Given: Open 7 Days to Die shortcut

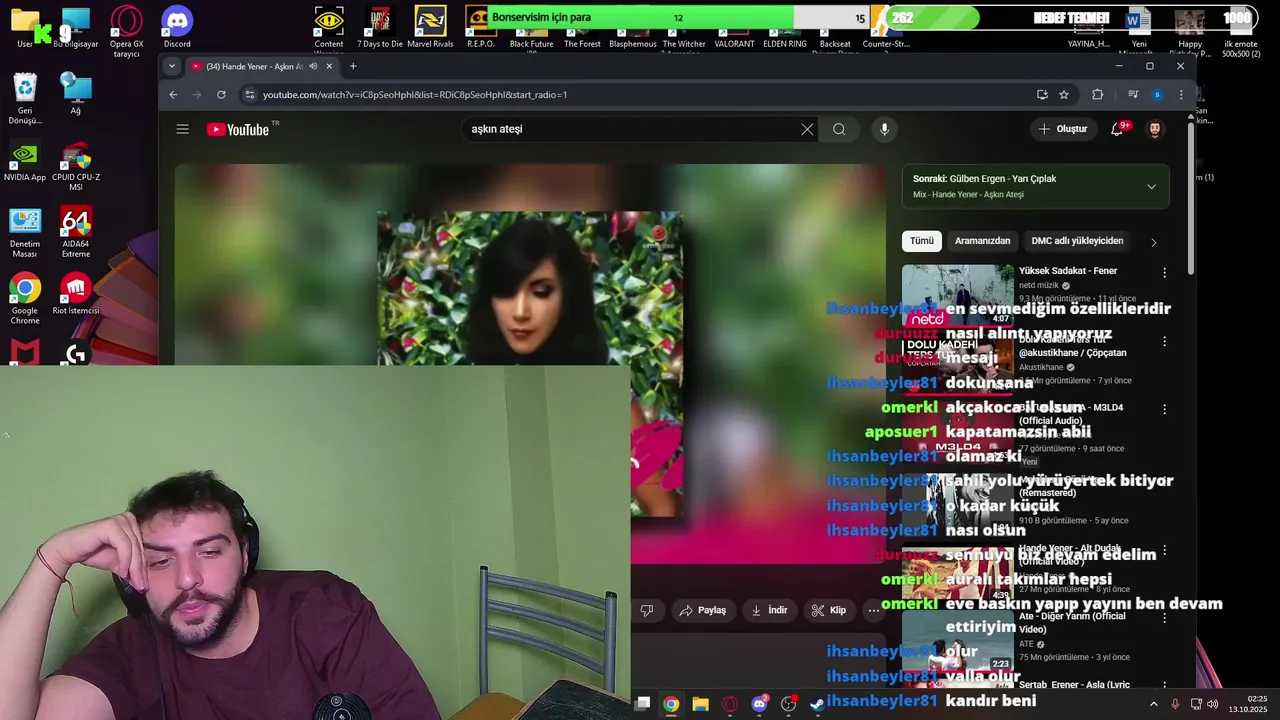Looking at the screenshot, I should pyautogui.click(x=380, y=27).
